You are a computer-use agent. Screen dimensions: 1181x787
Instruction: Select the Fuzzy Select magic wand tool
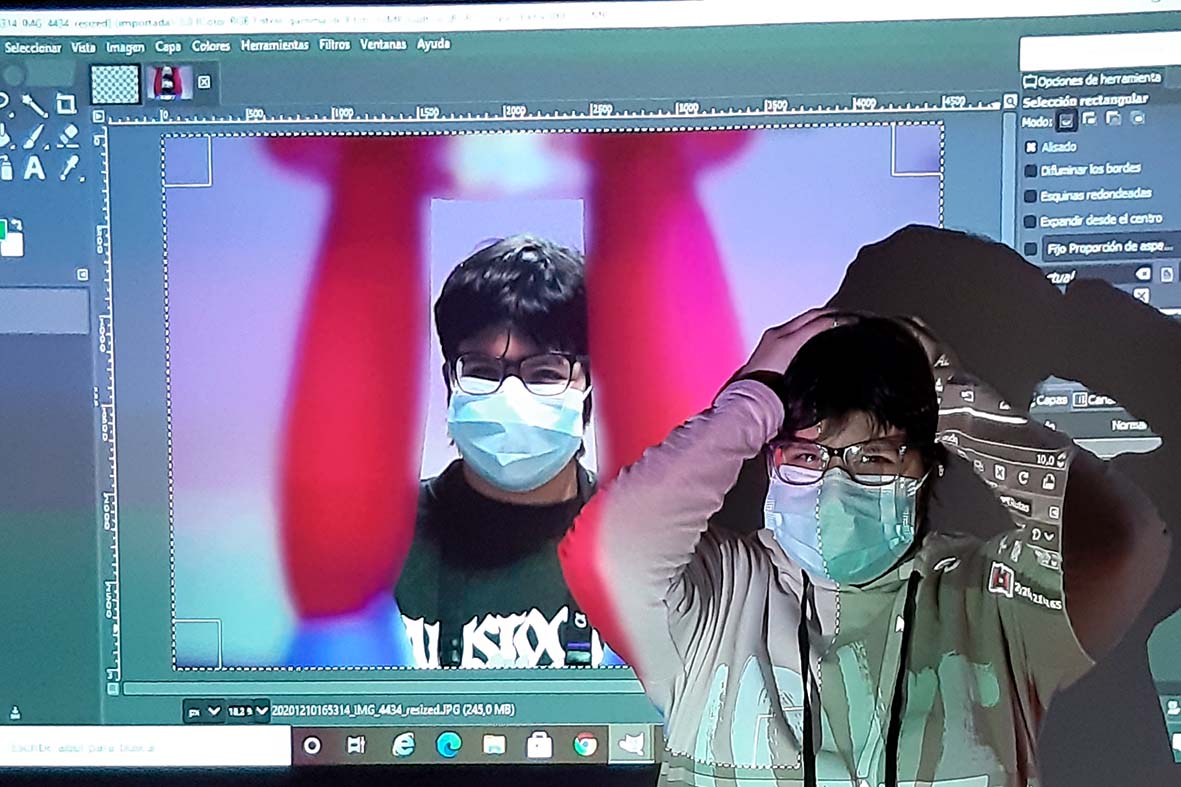[x=34, y=105]
